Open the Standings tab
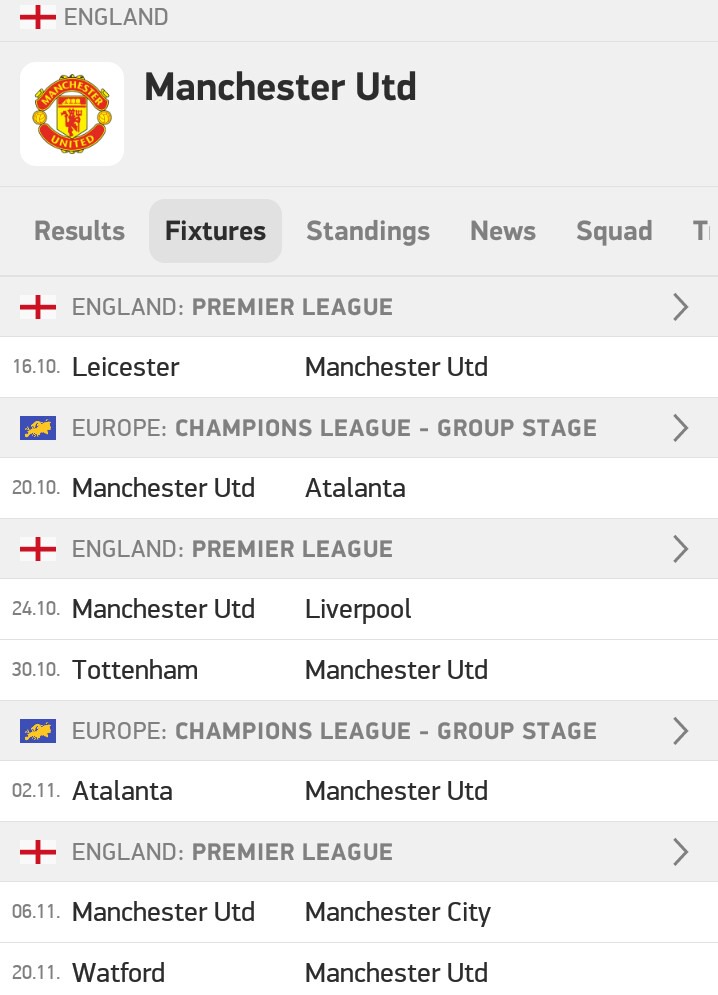 pos(368,231)
